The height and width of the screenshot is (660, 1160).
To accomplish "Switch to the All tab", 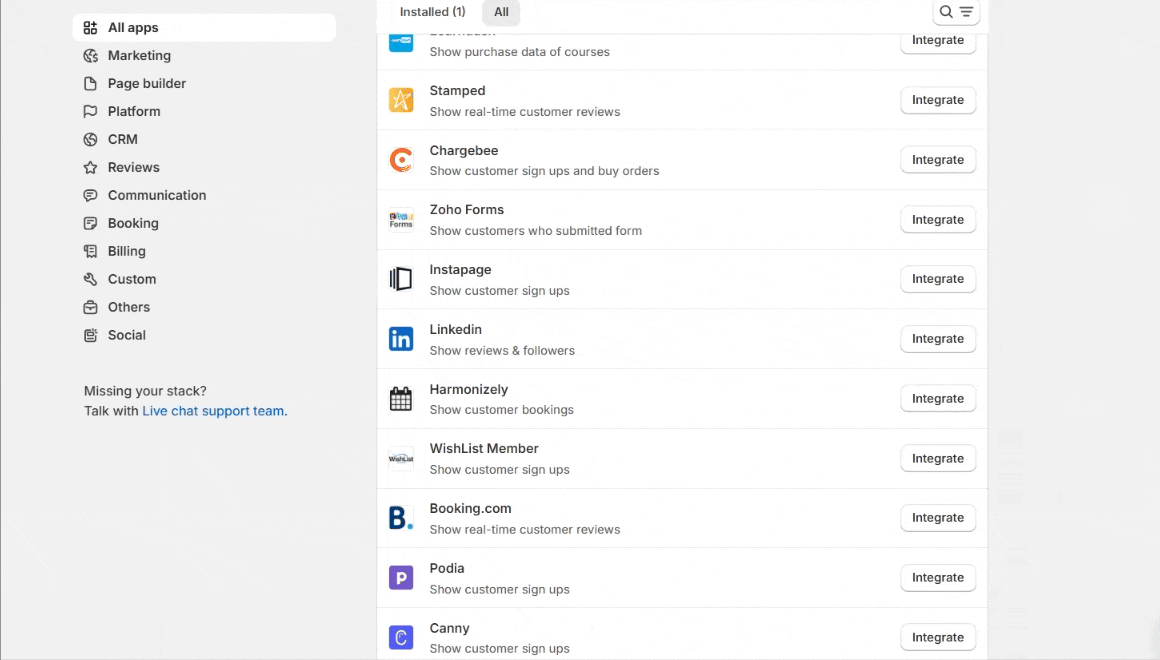I will point(502,12).
